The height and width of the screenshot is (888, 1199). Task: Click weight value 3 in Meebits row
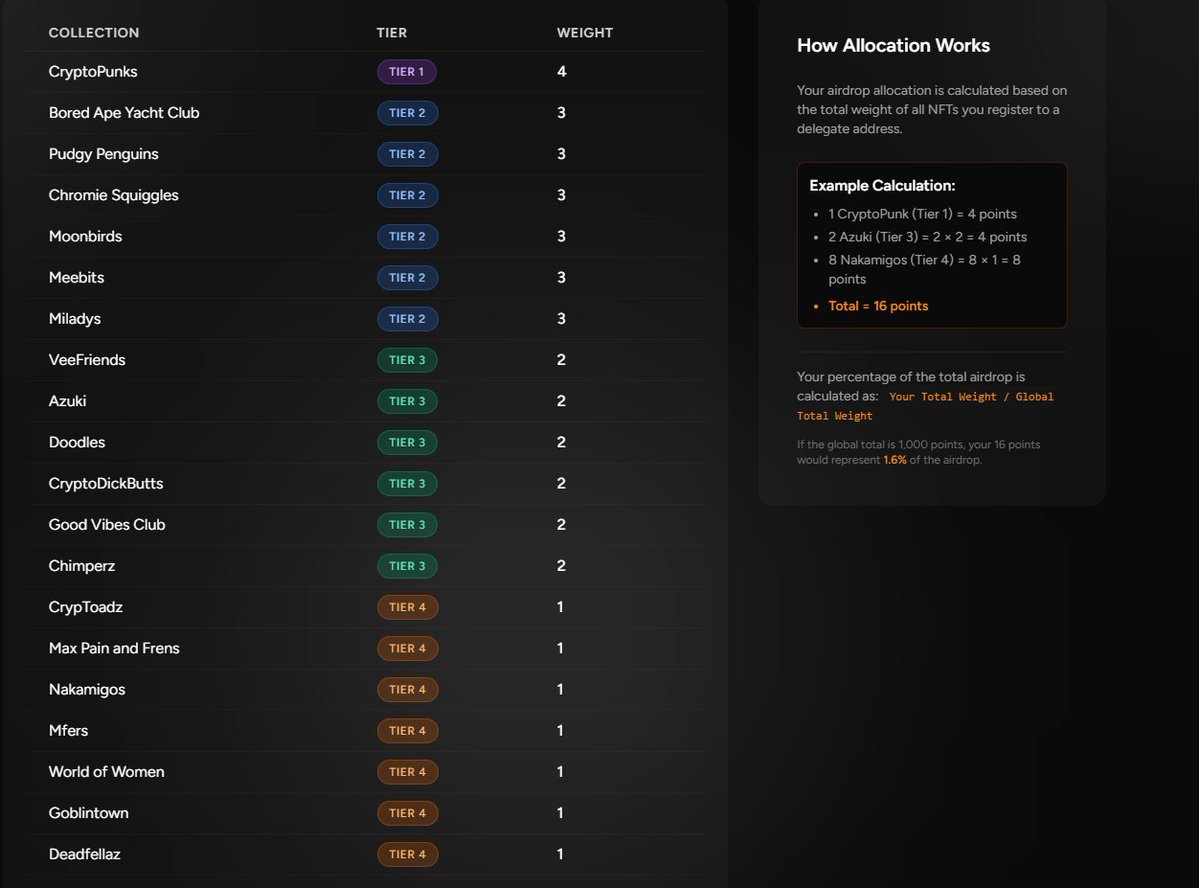point(561,278)
